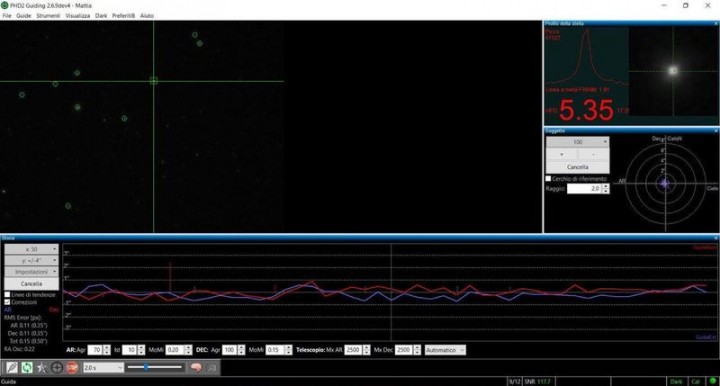
Task: Stop guiding with the red STOP icon
Action: coord(72,367)
